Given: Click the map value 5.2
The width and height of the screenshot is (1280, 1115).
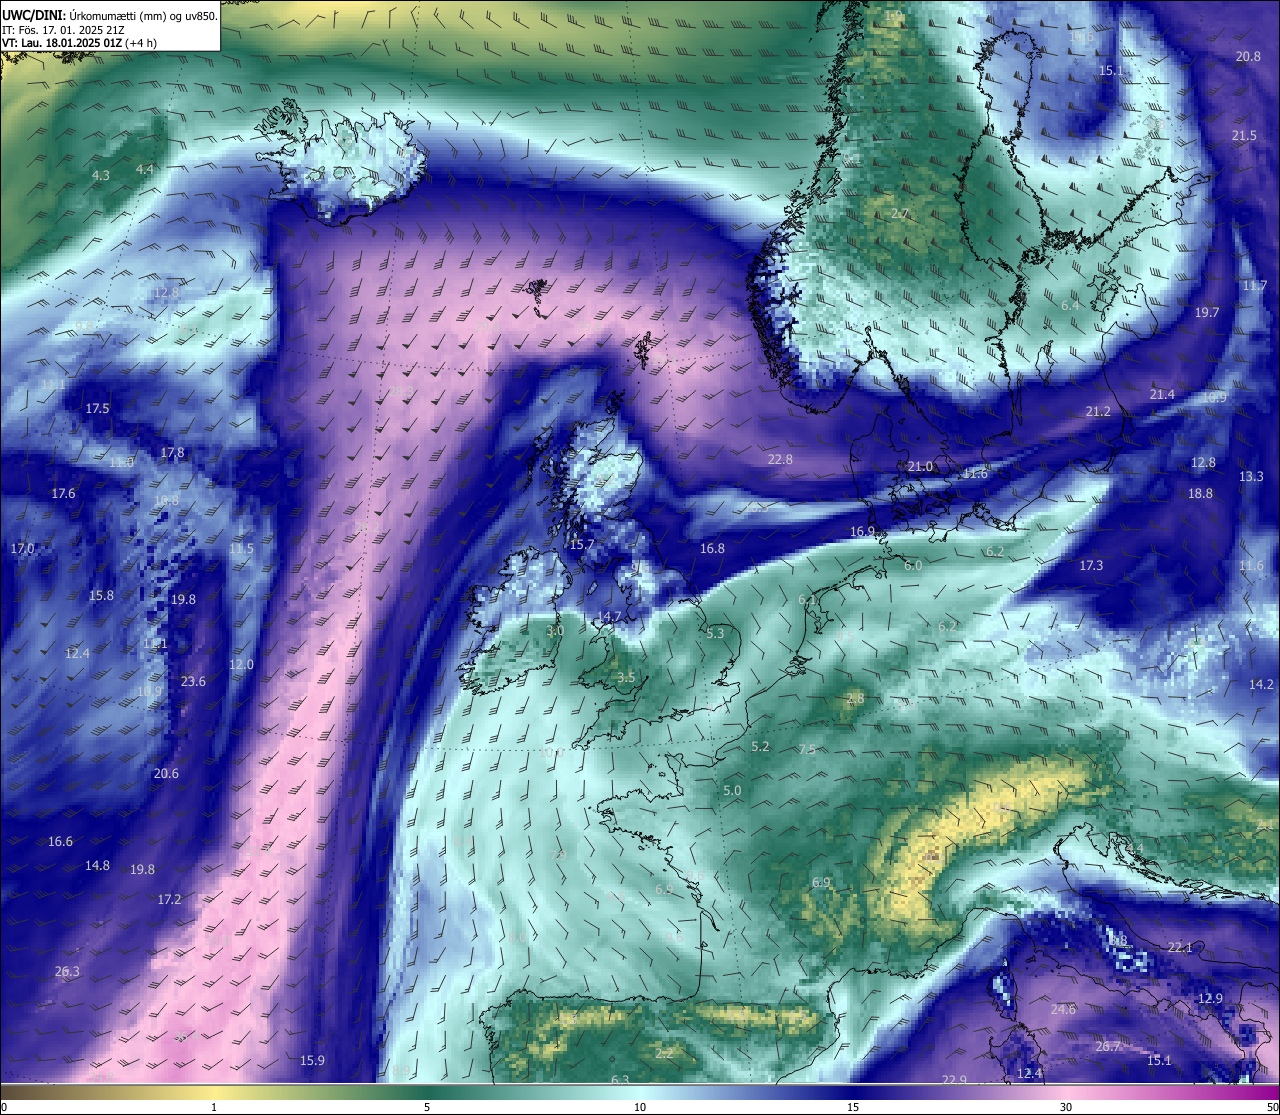Looking at the screenshot, I should coord(760,746).
